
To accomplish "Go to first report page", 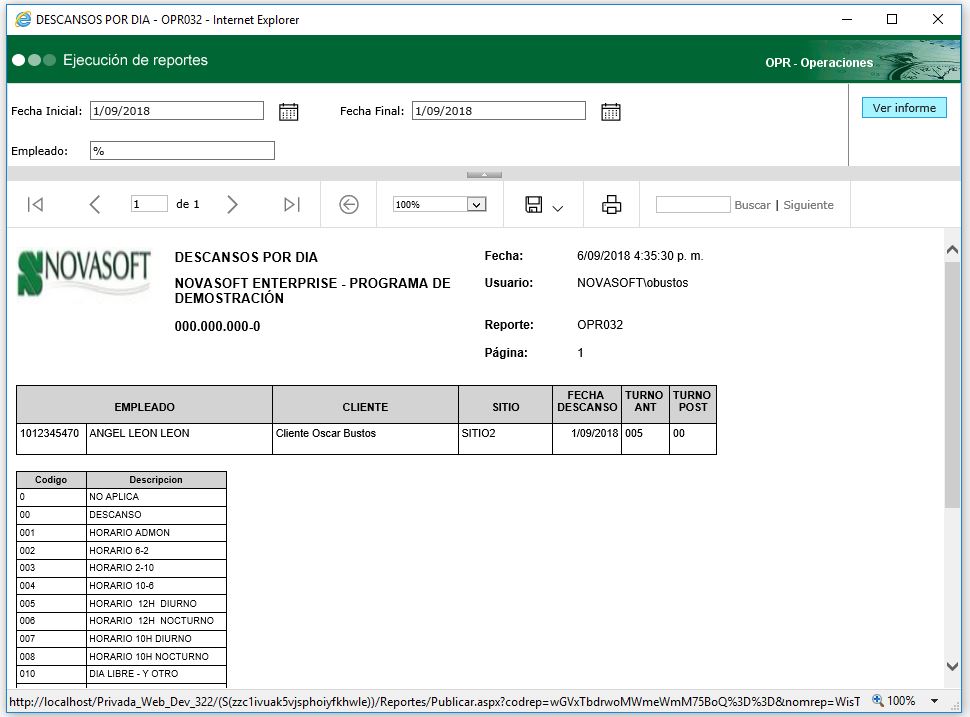I will tap(35, 205).
